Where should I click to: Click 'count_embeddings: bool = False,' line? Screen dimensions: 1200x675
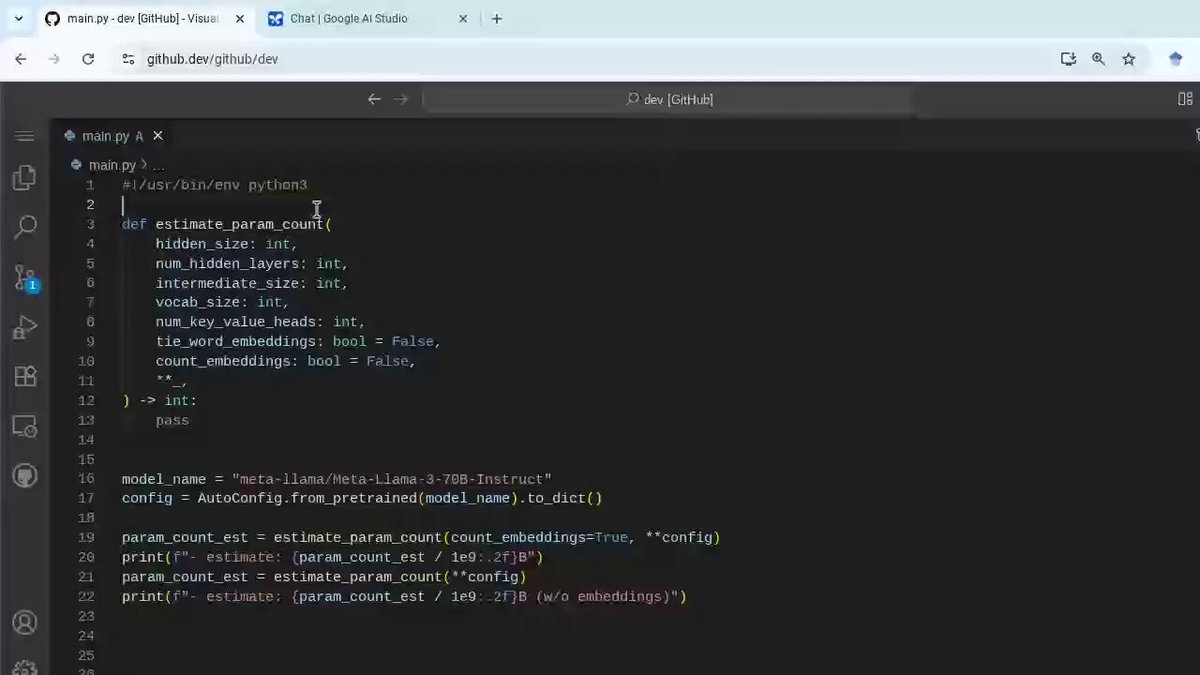pos(285,361)
